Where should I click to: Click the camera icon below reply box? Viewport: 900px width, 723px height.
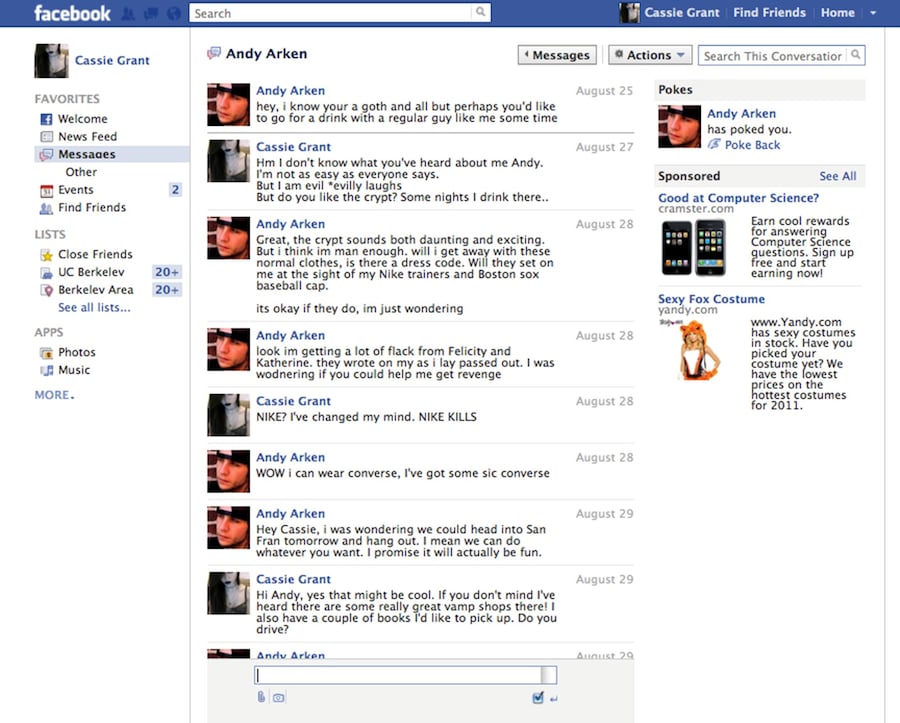click(279, 698)
